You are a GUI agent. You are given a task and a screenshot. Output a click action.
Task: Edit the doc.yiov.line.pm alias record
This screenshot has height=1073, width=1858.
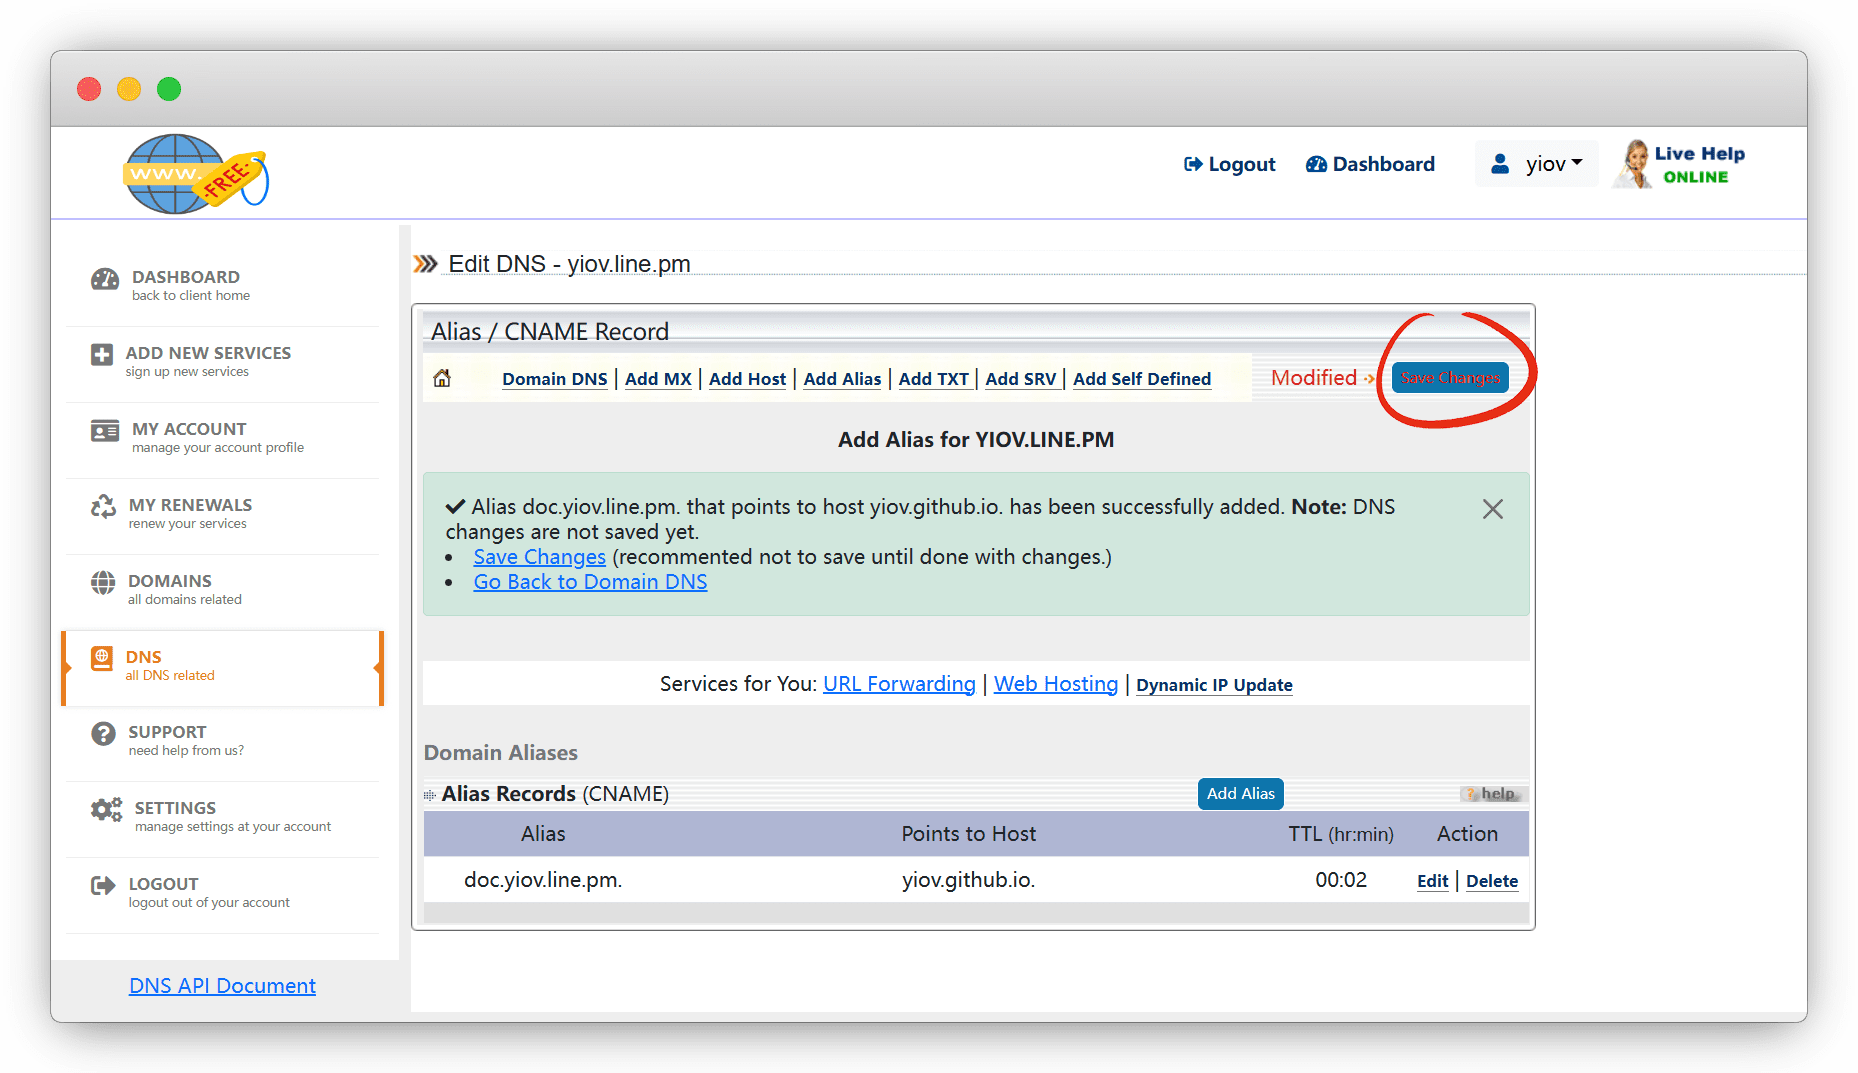1432,881
